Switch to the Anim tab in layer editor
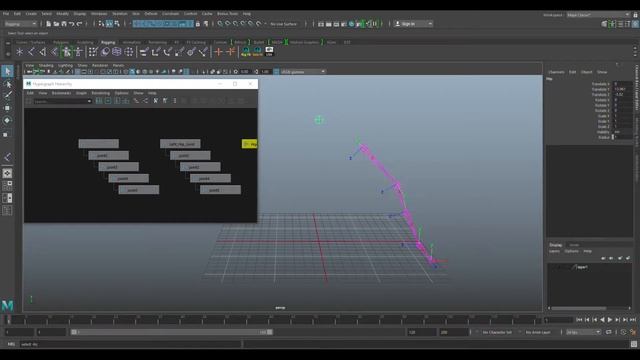 tap(574, 245)
